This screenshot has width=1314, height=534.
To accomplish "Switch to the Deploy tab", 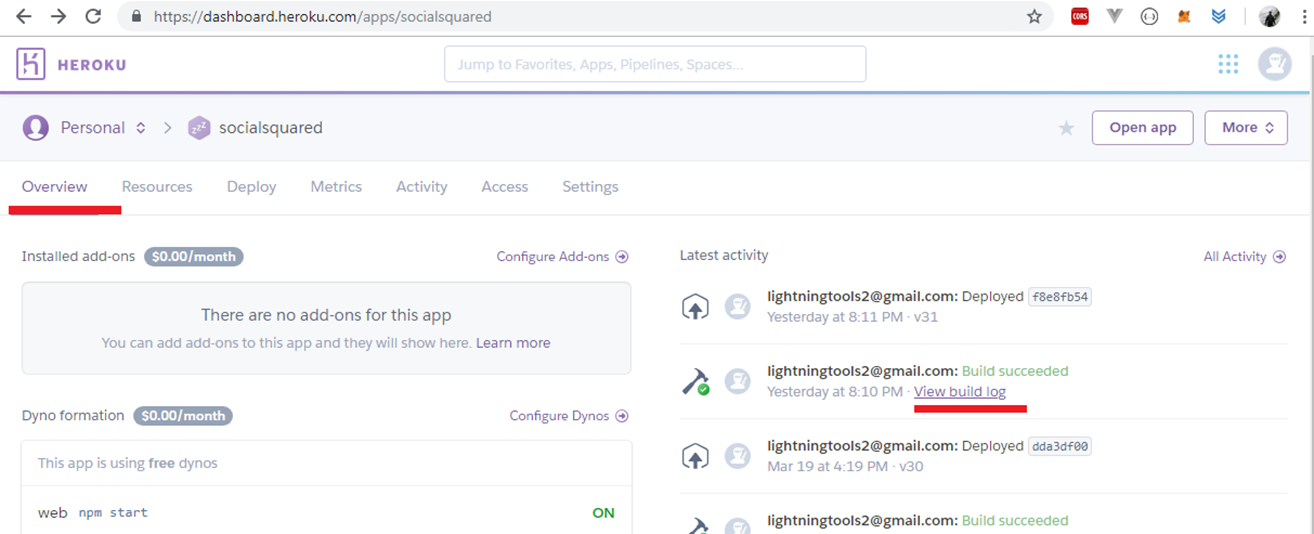I will point(251,187).
